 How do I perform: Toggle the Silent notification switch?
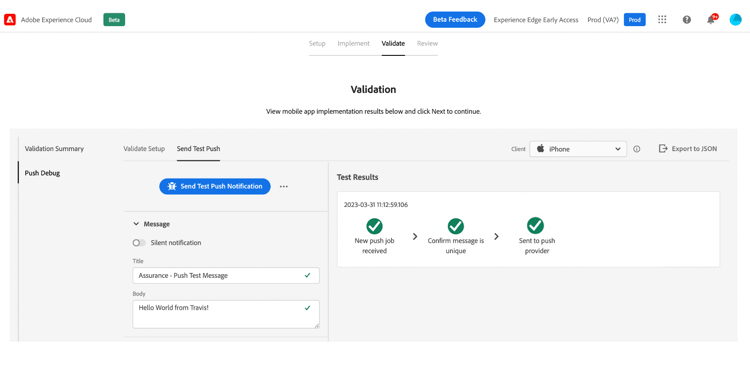139,243
